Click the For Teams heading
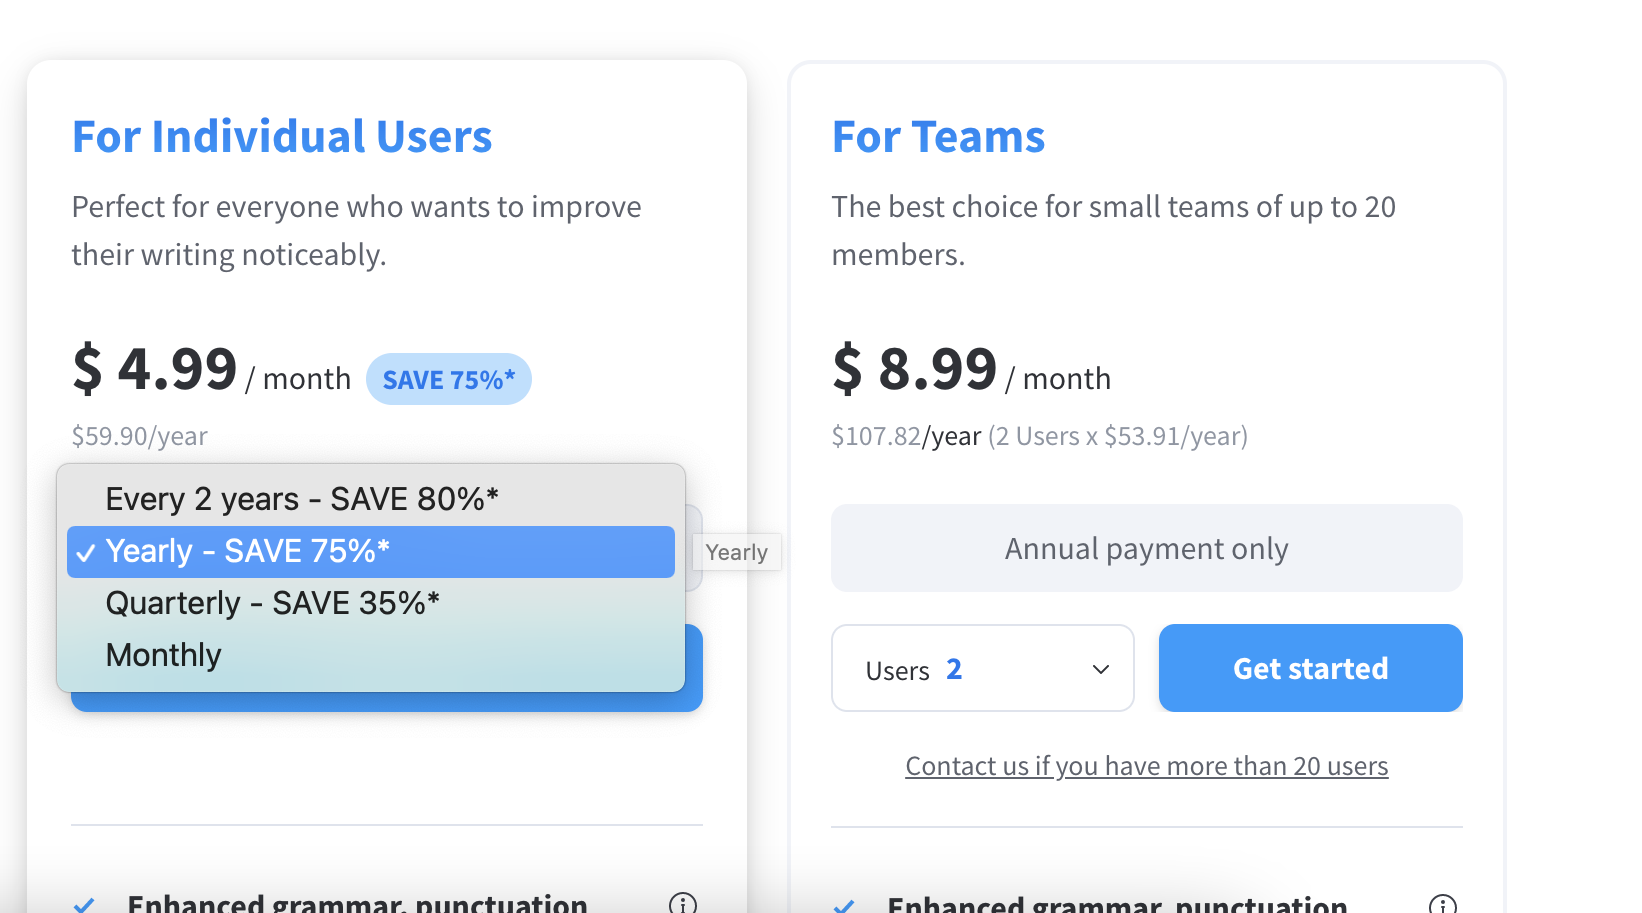The height and width of the screenshot is (913, 1642). click(938, 136)
